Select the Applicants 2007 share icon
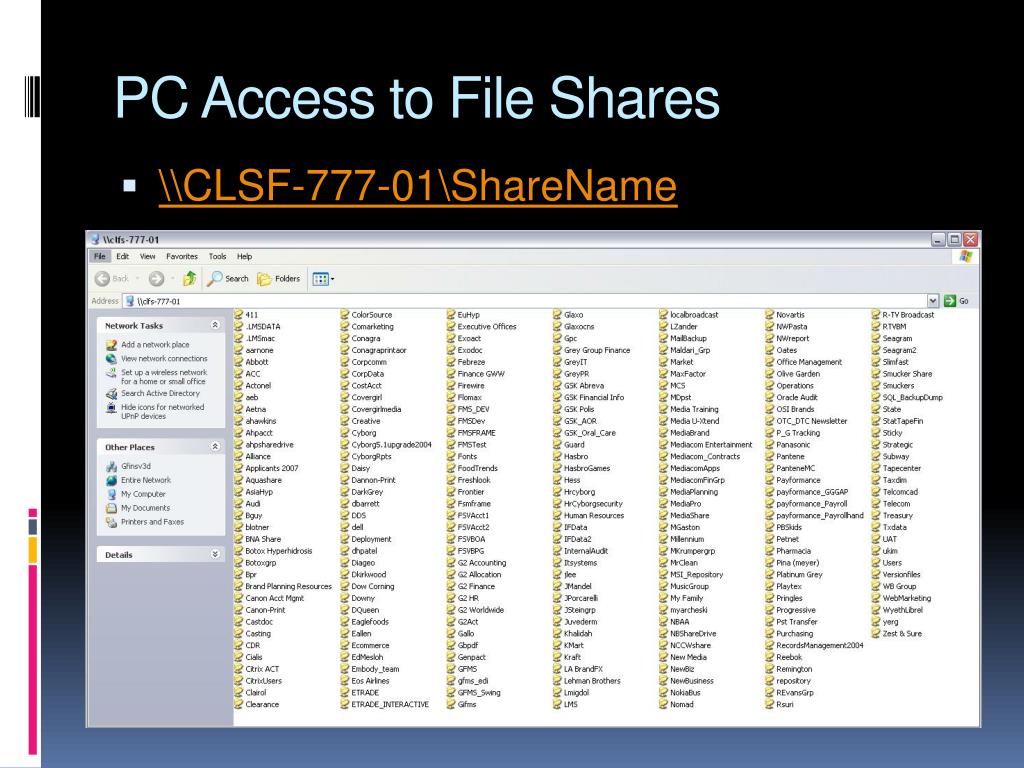The image size is (1024, 768). click(x=239, y=468)
